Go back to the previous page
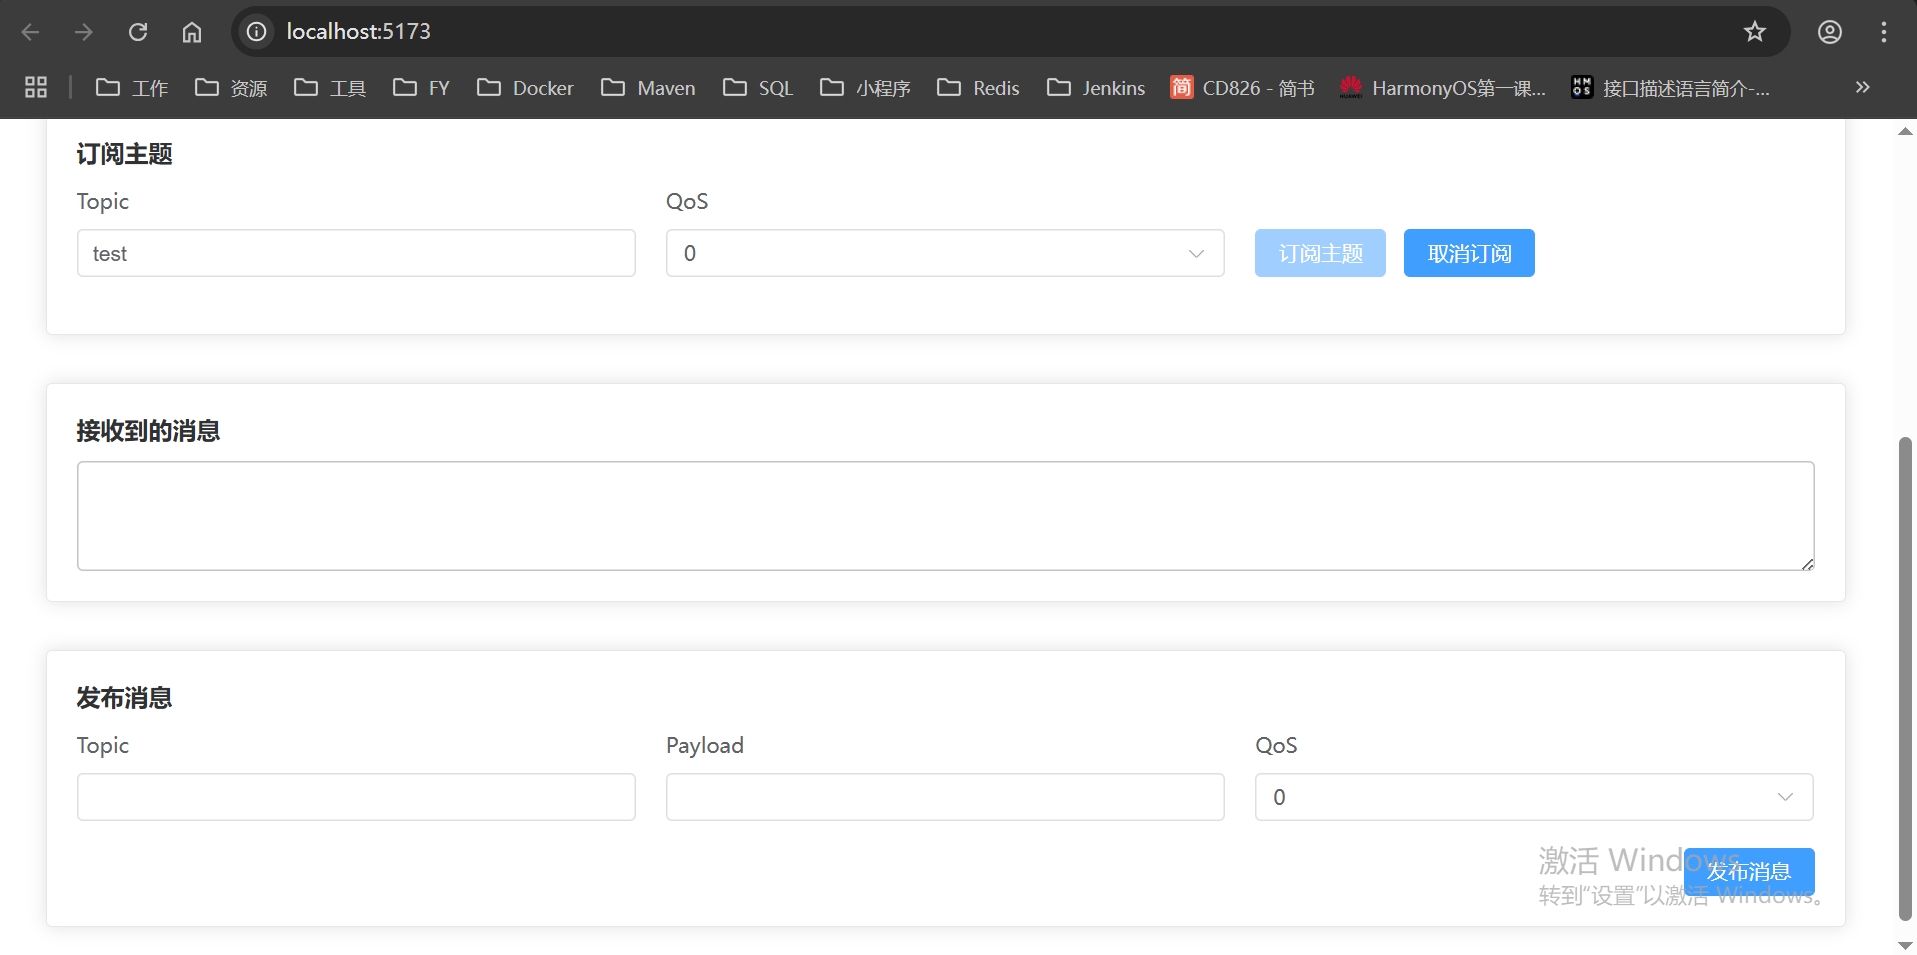Image resolution: width=1917 pixels, height=955 pixels. [30, 32]
